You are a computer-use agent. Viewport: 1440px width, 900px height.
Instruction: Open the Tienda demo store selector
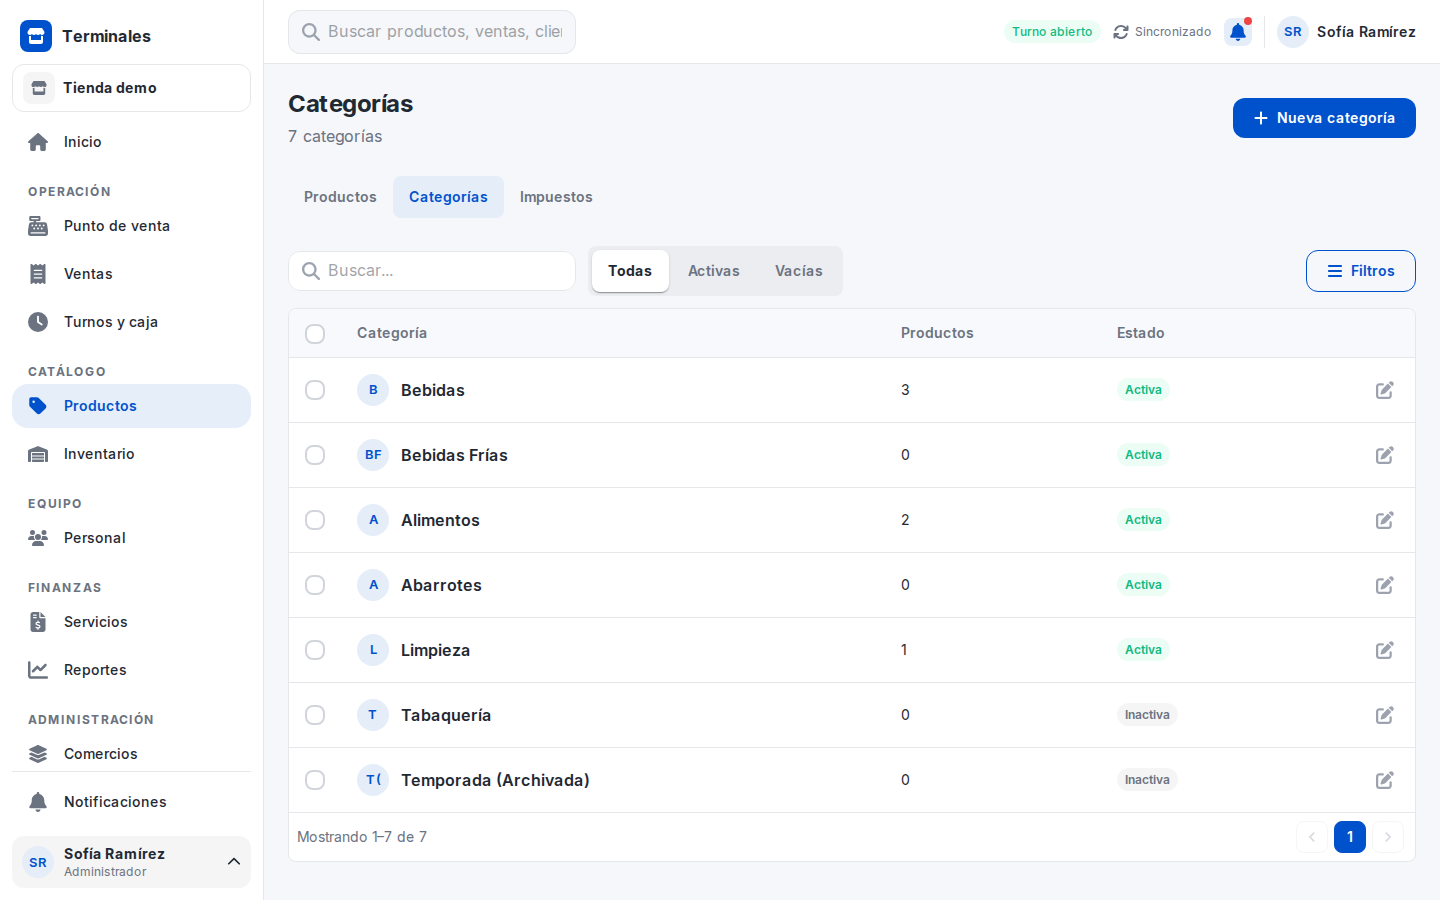131,88
